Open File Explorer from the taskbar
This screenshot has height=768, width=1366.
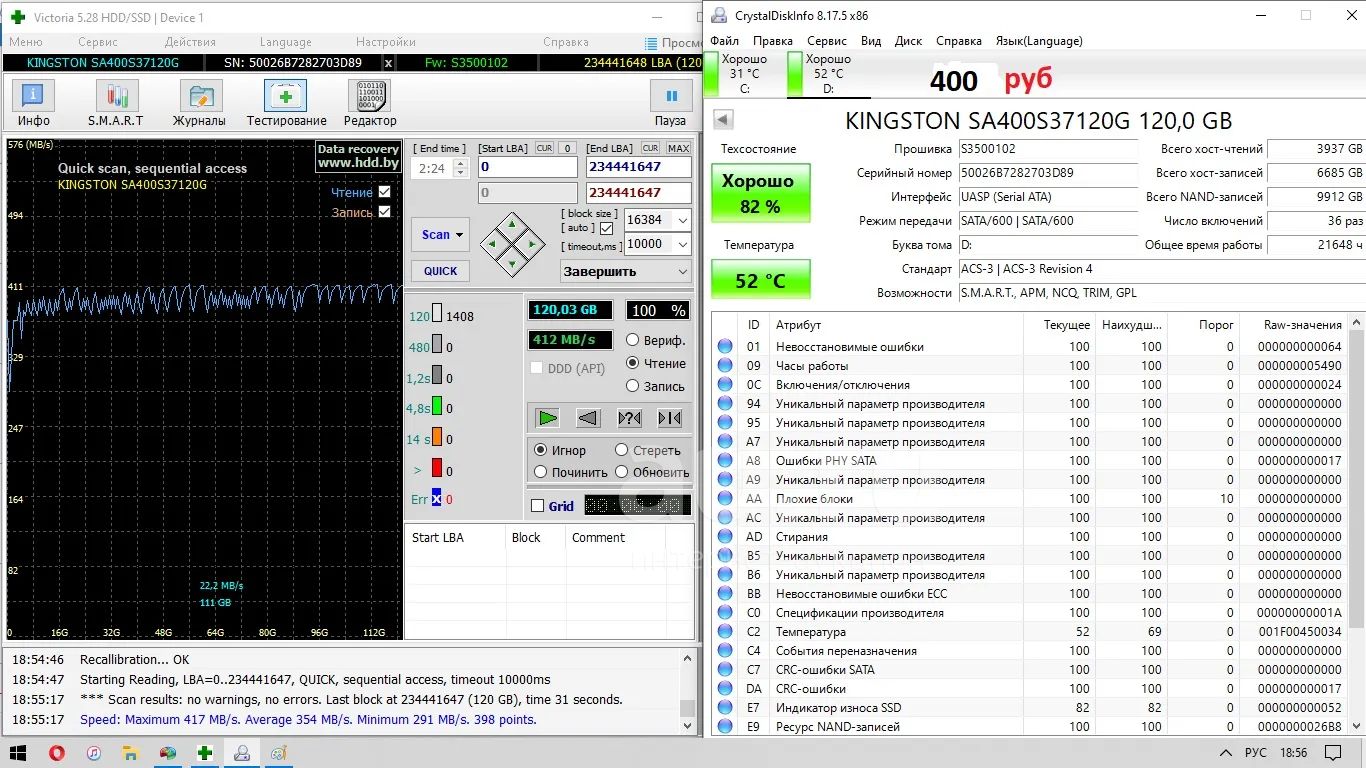pyautogui.click(x=130, y=753)
